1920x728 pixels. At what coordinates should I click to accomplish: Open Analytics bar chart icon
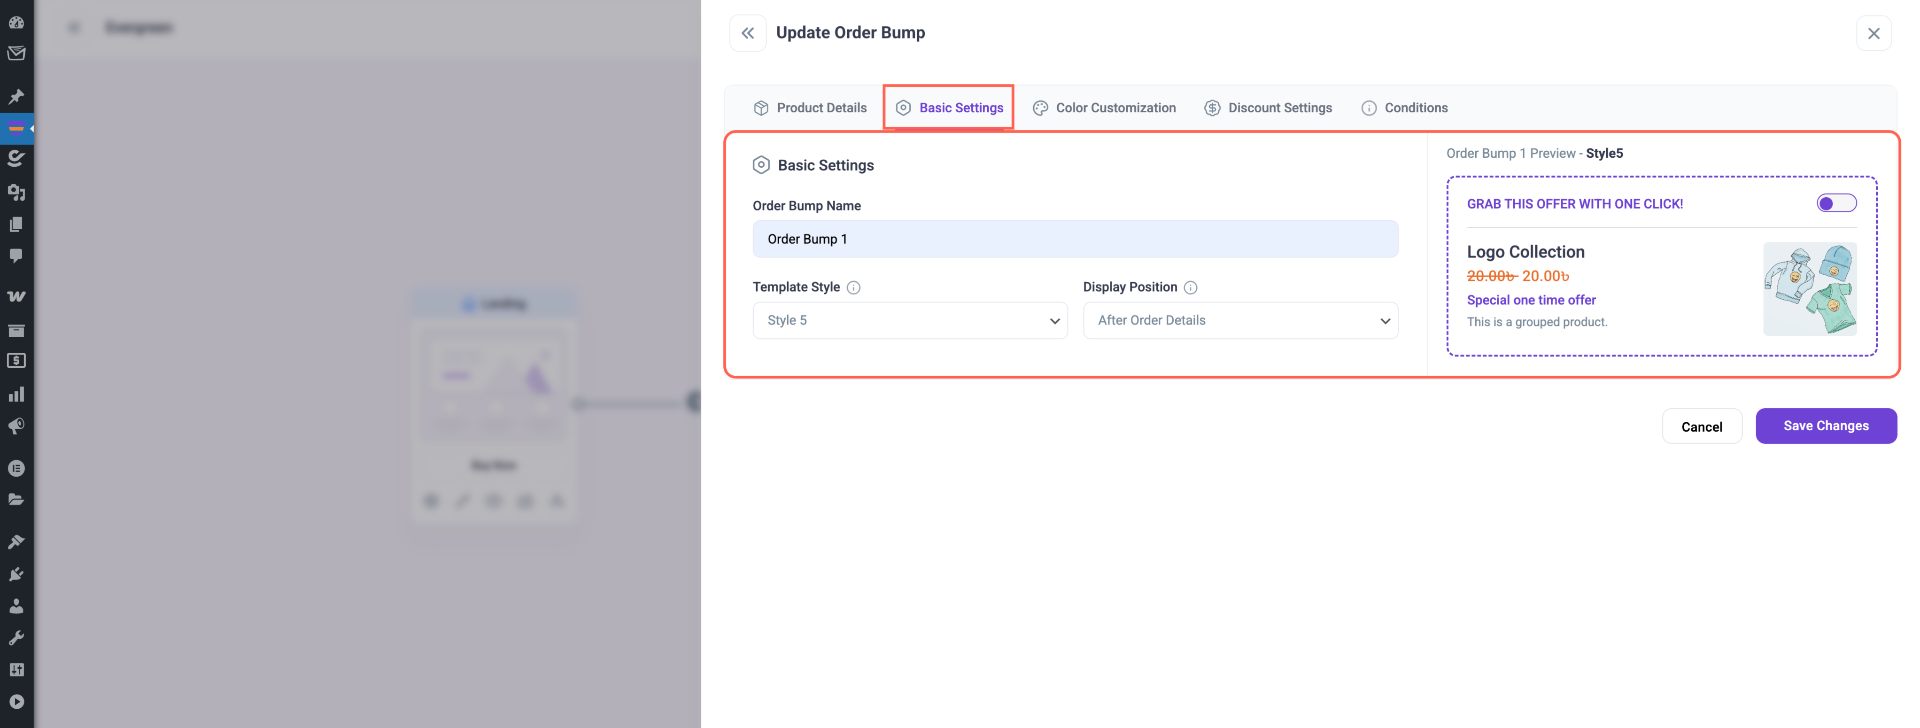pos(16,394)
